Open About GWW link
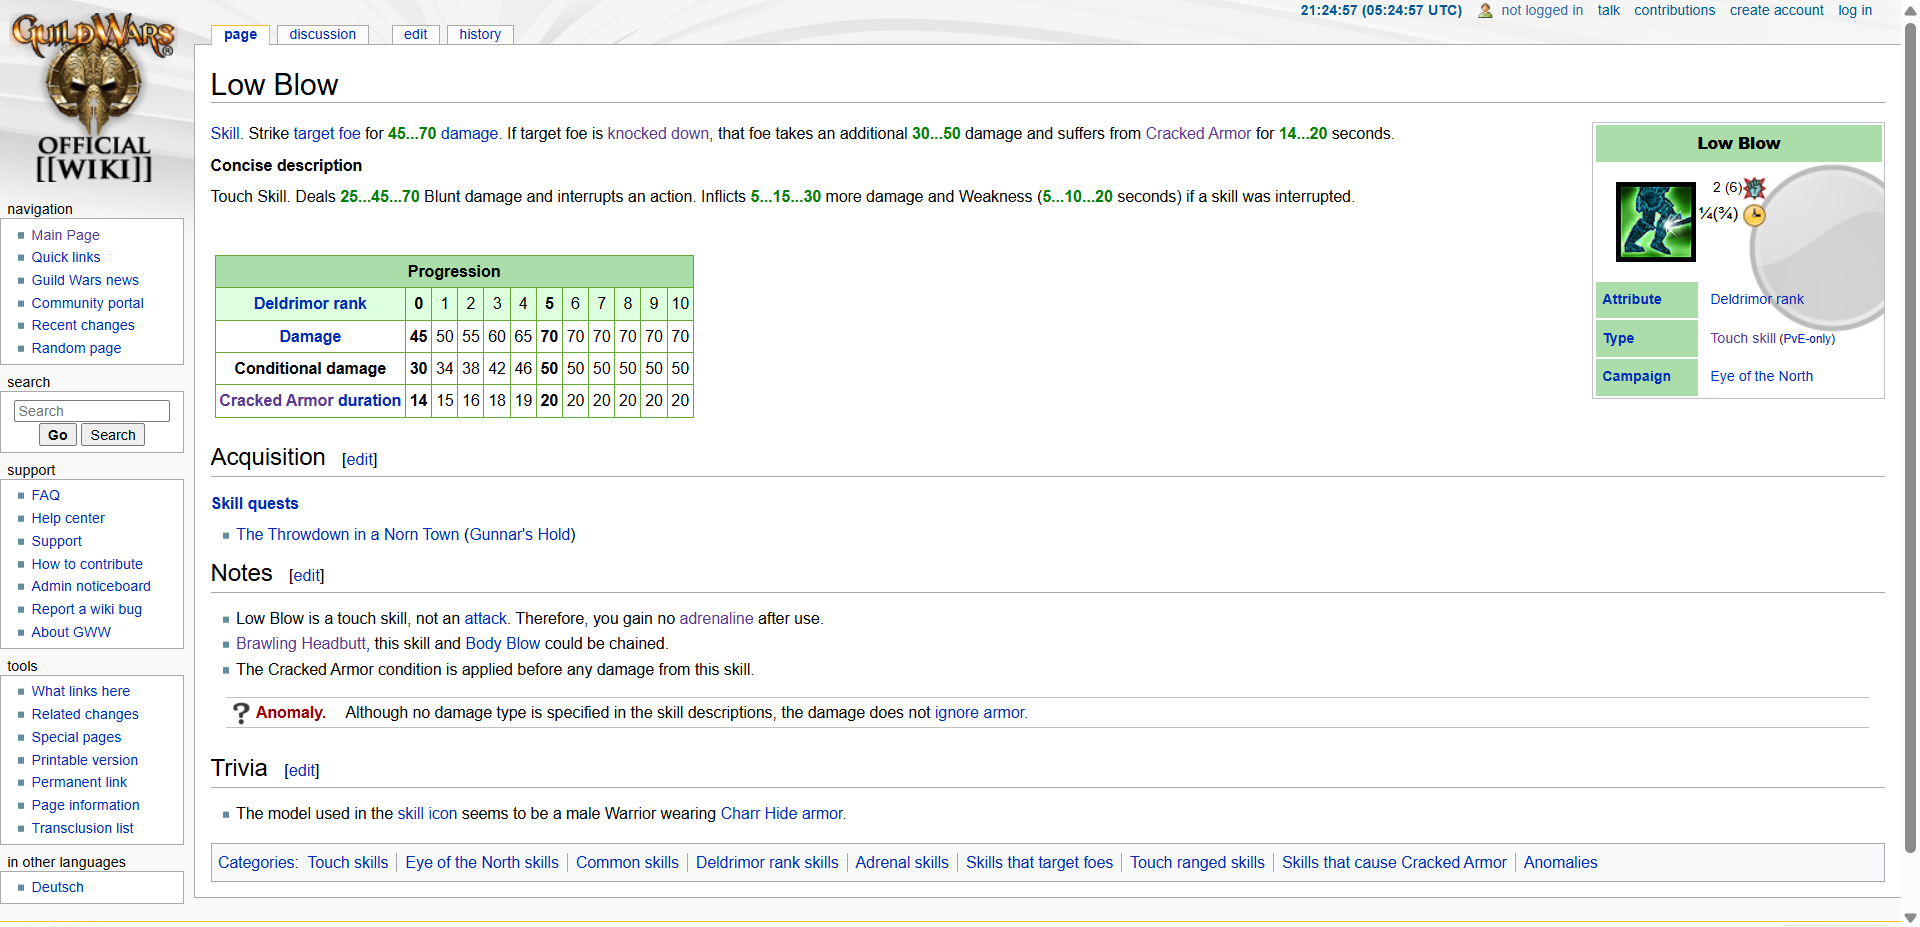 tap(71, 632)
